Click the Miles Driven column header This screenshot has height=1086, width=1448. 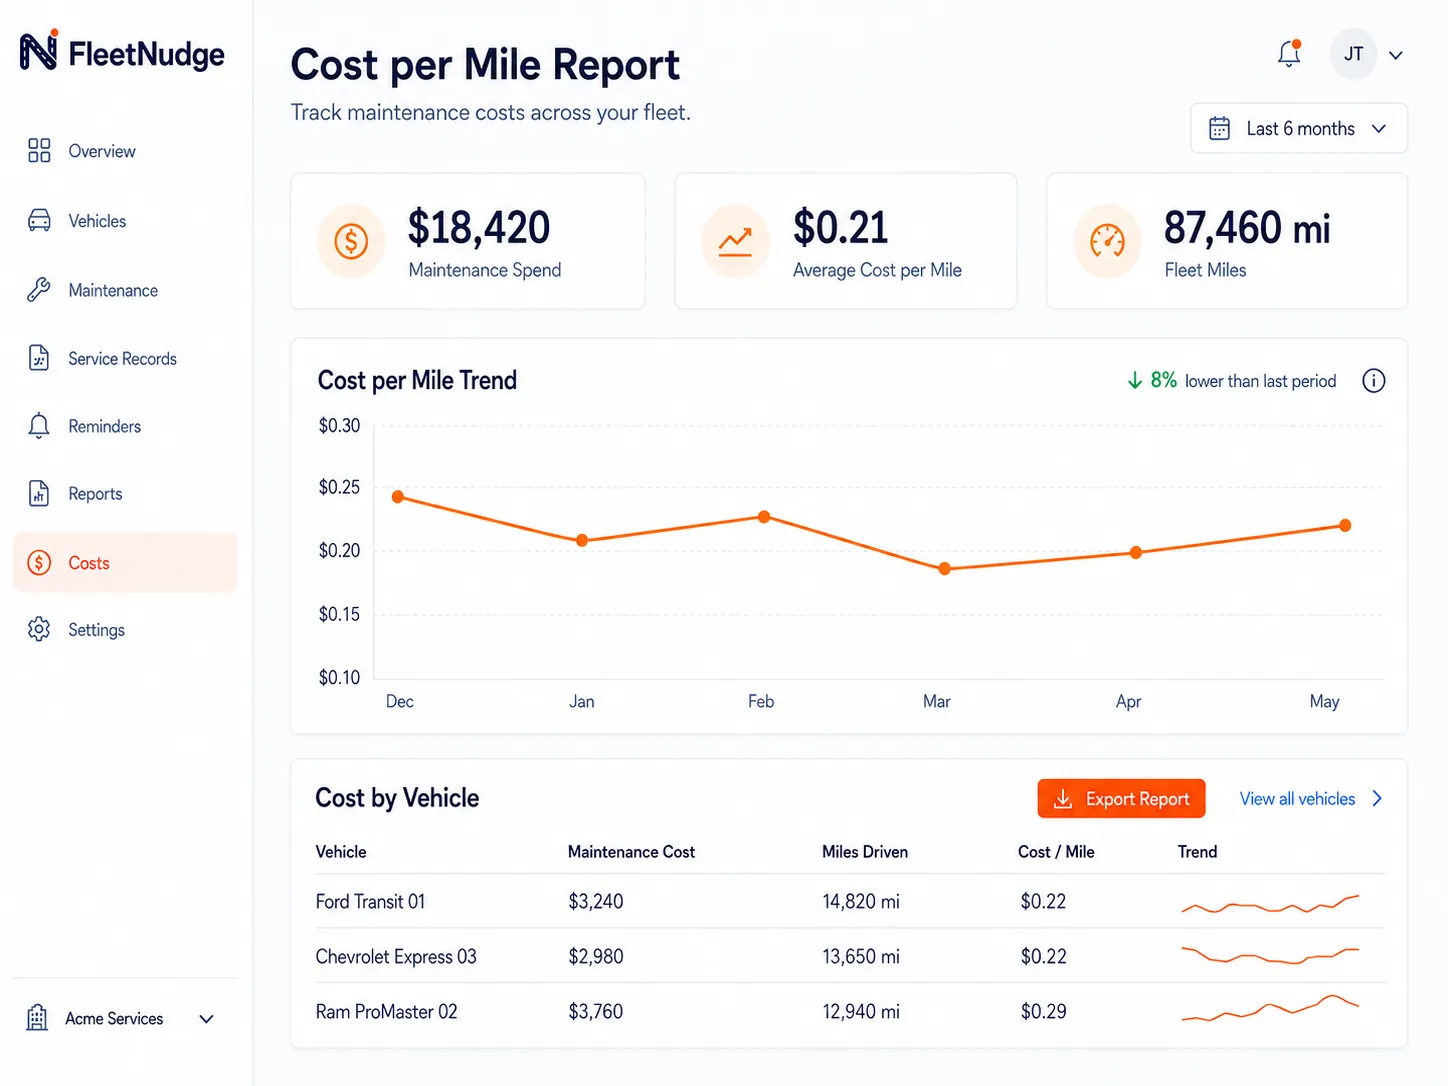[x=865, y=852]
